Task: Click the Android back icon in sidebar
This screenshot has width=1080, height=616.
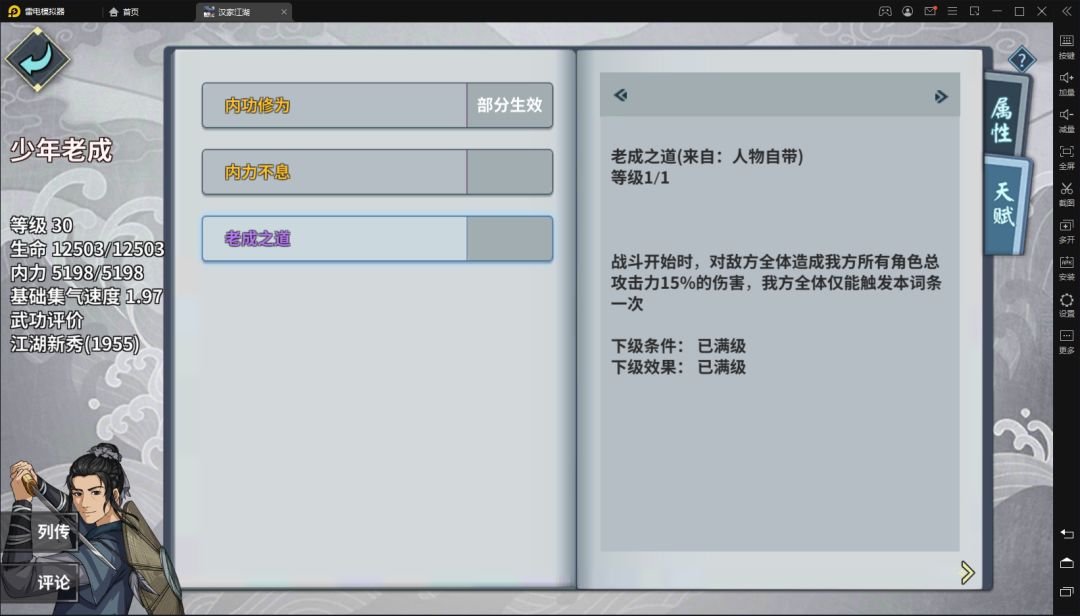Action: coord(1066,534)
